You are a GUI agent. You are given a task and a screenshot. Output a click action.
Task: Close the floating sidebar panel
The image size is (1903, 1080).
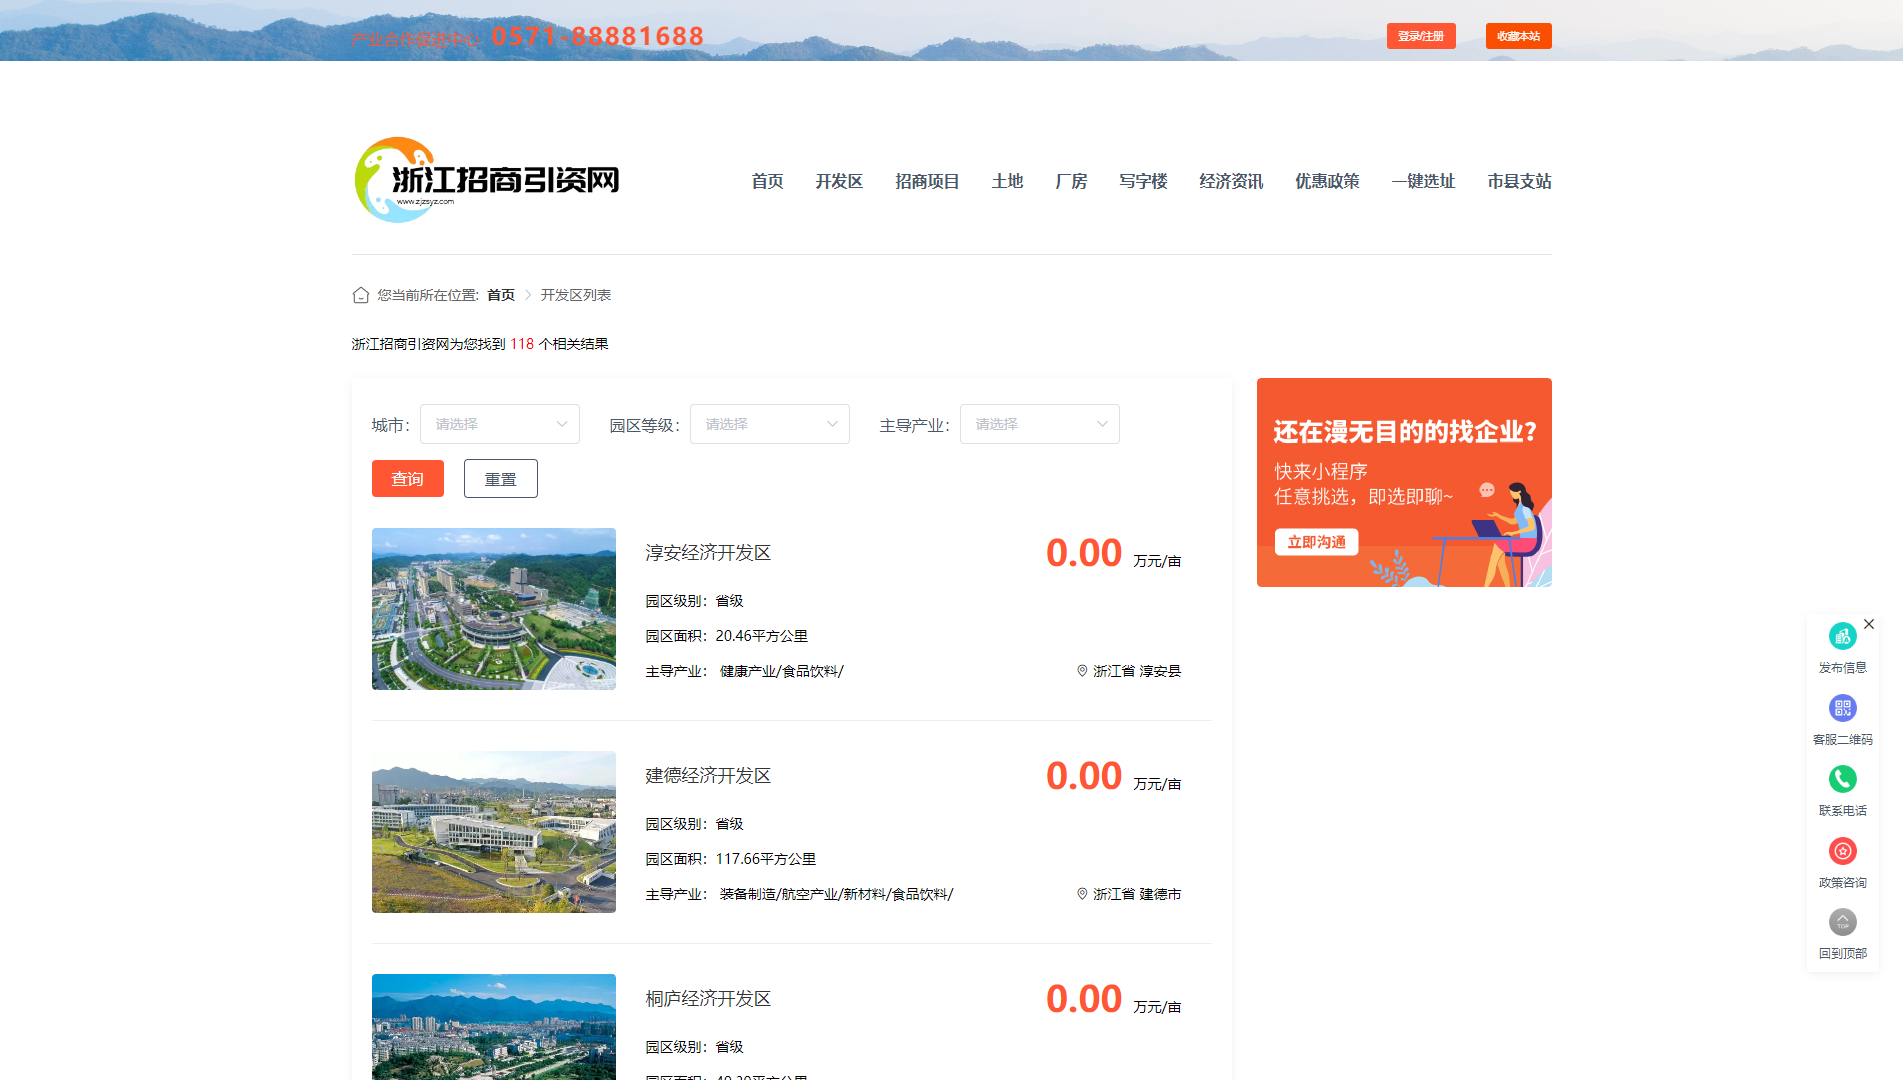click(x=1869, y=624)
